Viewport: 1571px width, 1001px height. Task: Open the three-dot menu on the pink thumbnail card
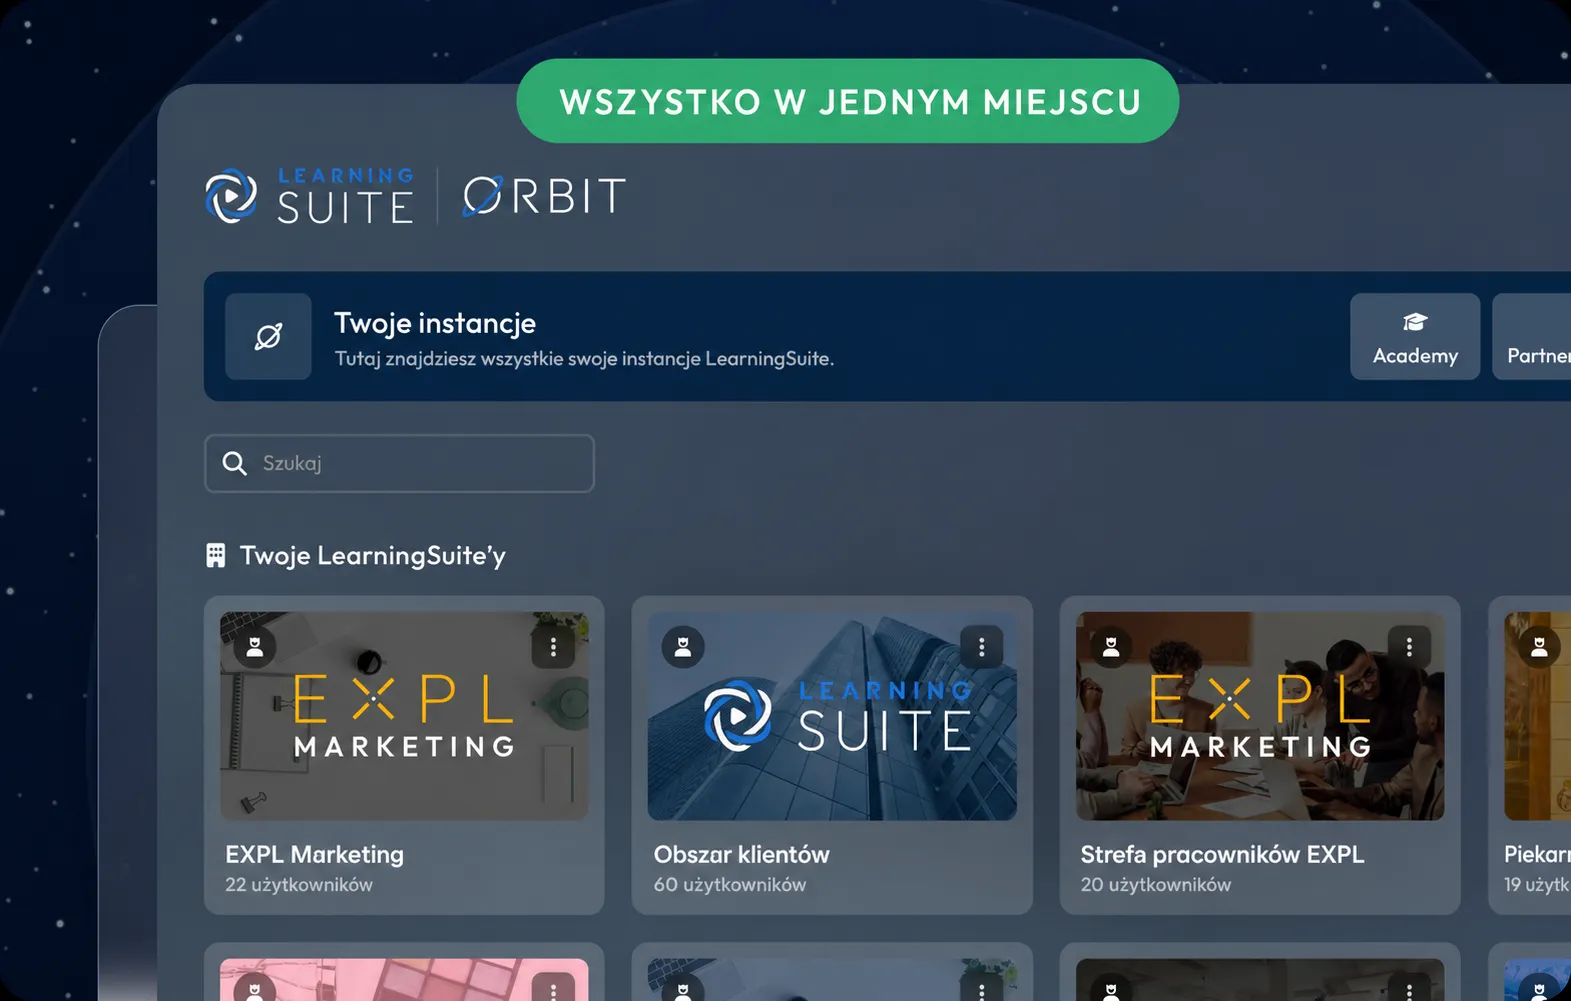tap(553, 989)
